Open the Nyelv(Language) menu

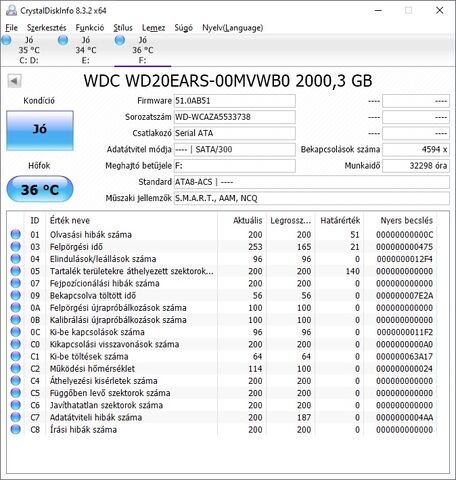pyautogui.click(x=233, y=28)
